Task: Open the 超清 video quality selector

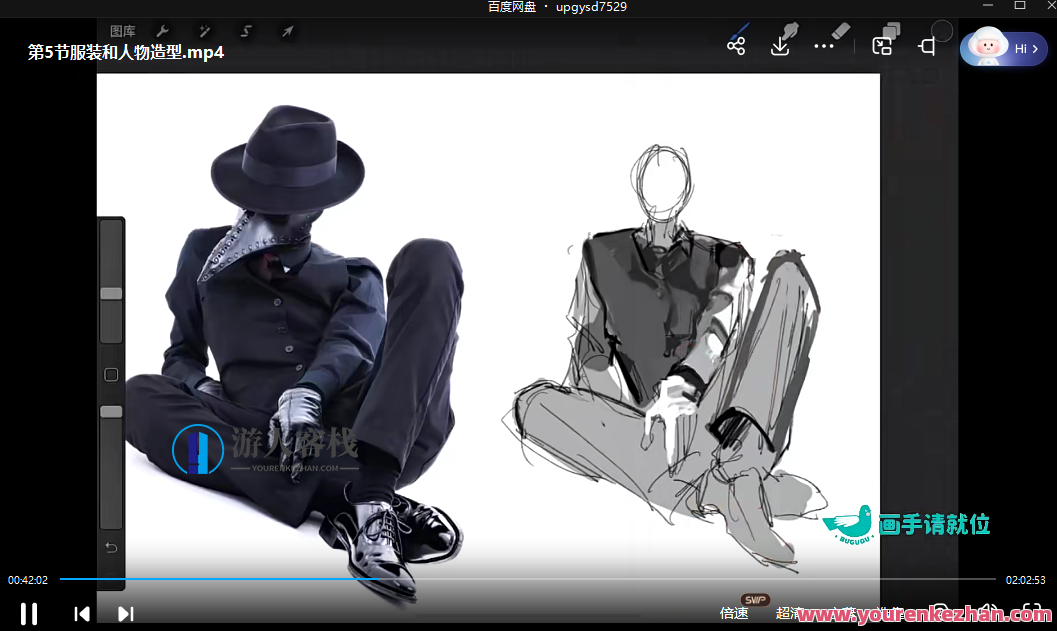Action: 788,613
